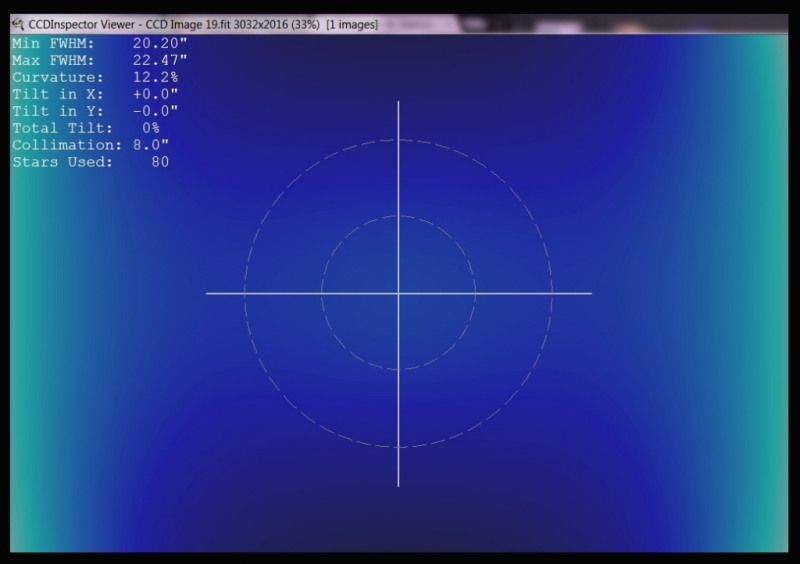The width and height of the screenshot is (800, 564).
Task: Click the CCDInspector app icon in title bar
Action: coord(18,24)
